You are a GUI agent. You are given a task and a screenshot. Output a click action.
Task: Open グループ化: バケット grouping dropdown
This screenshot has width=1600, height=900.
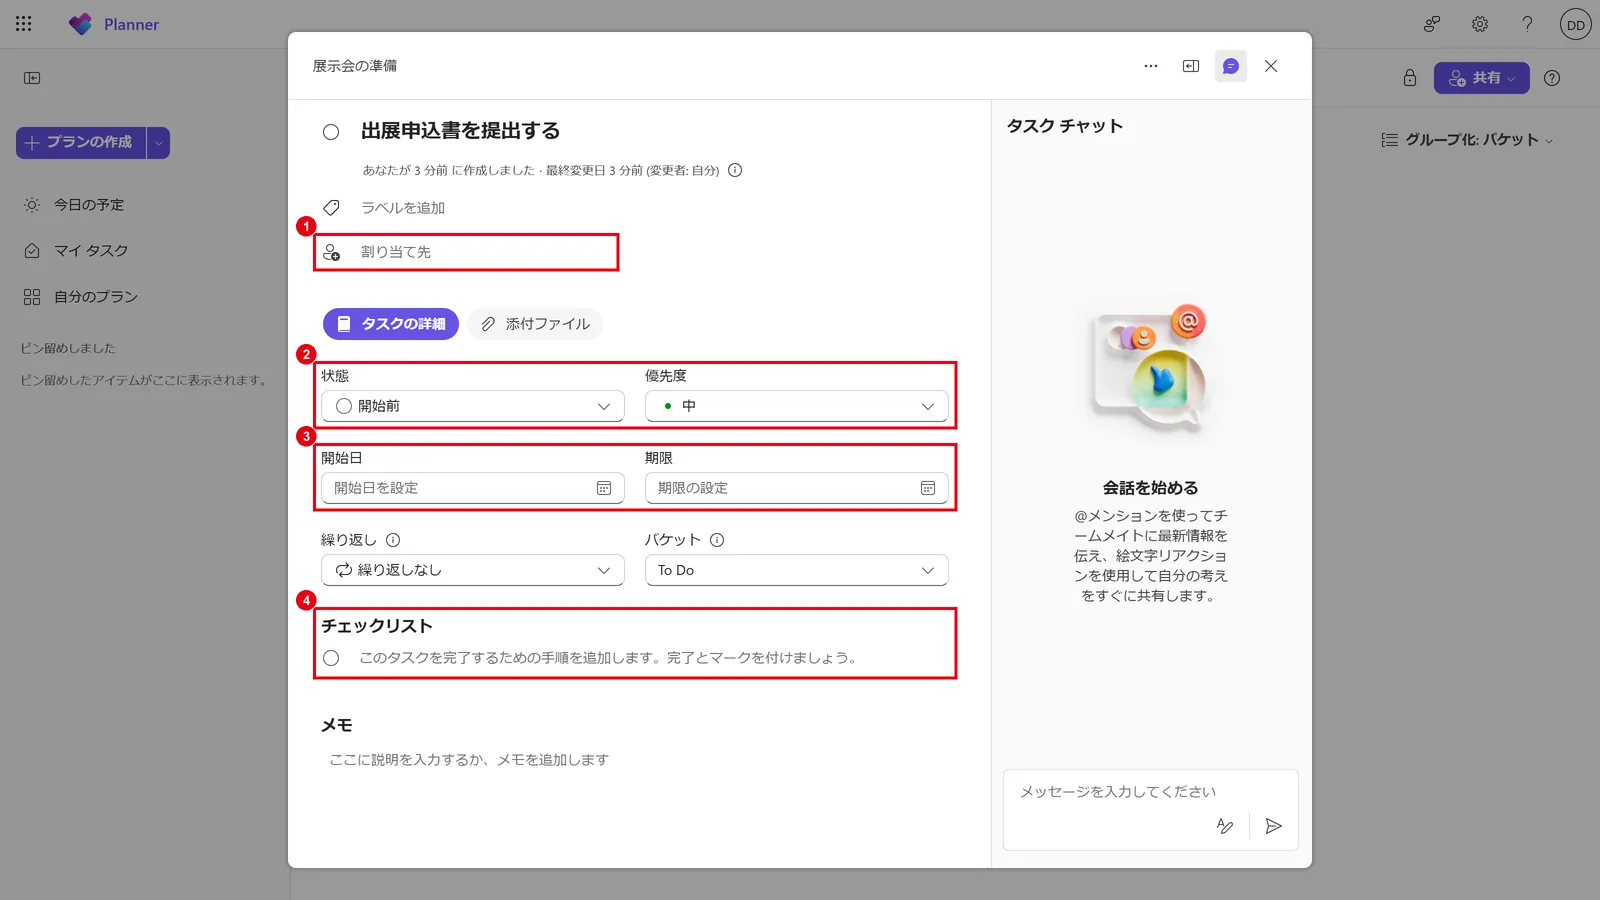(1467, 140)
